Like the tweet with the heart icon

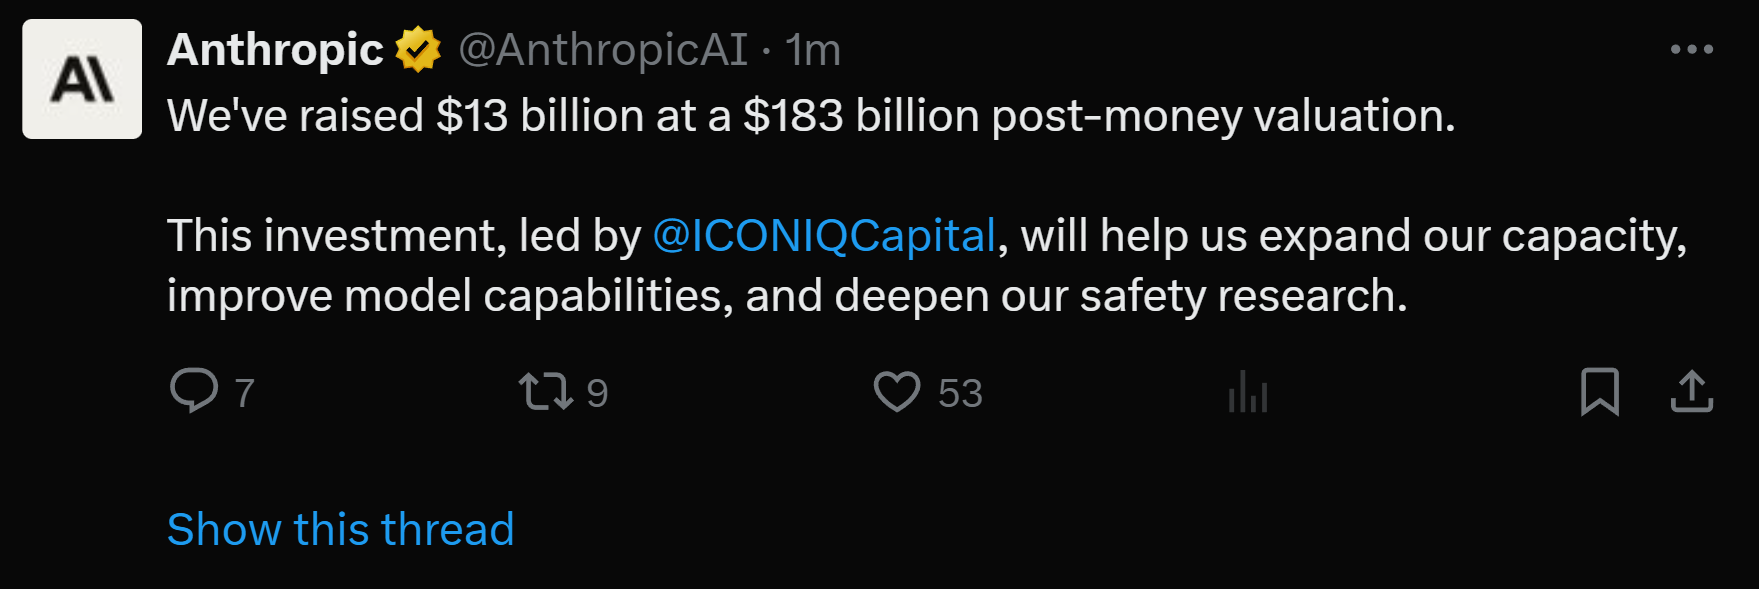click(x=897, y=391)
